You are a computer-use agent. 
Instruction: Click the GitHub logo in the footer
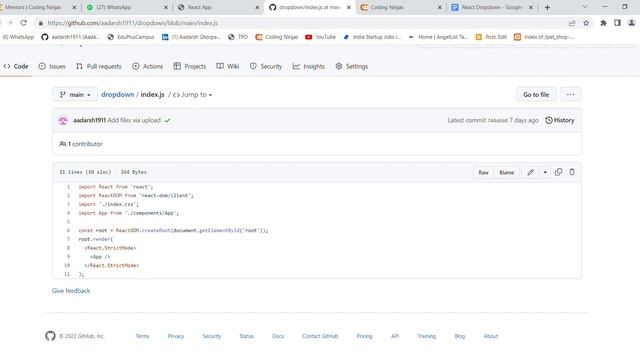pos(50,336)
